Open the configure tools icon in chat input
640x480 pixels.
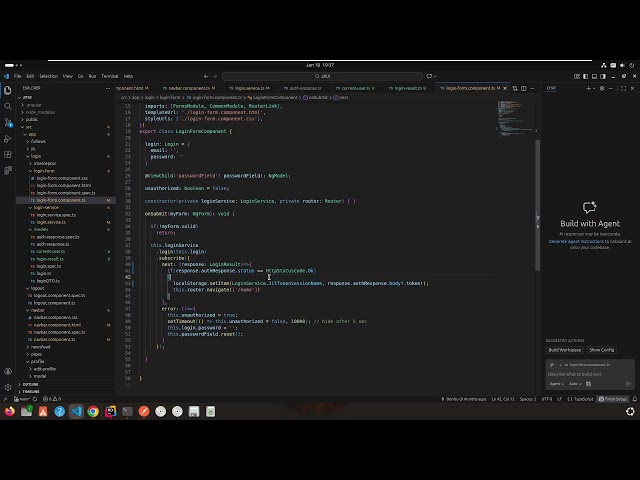(x=588, y=384)
